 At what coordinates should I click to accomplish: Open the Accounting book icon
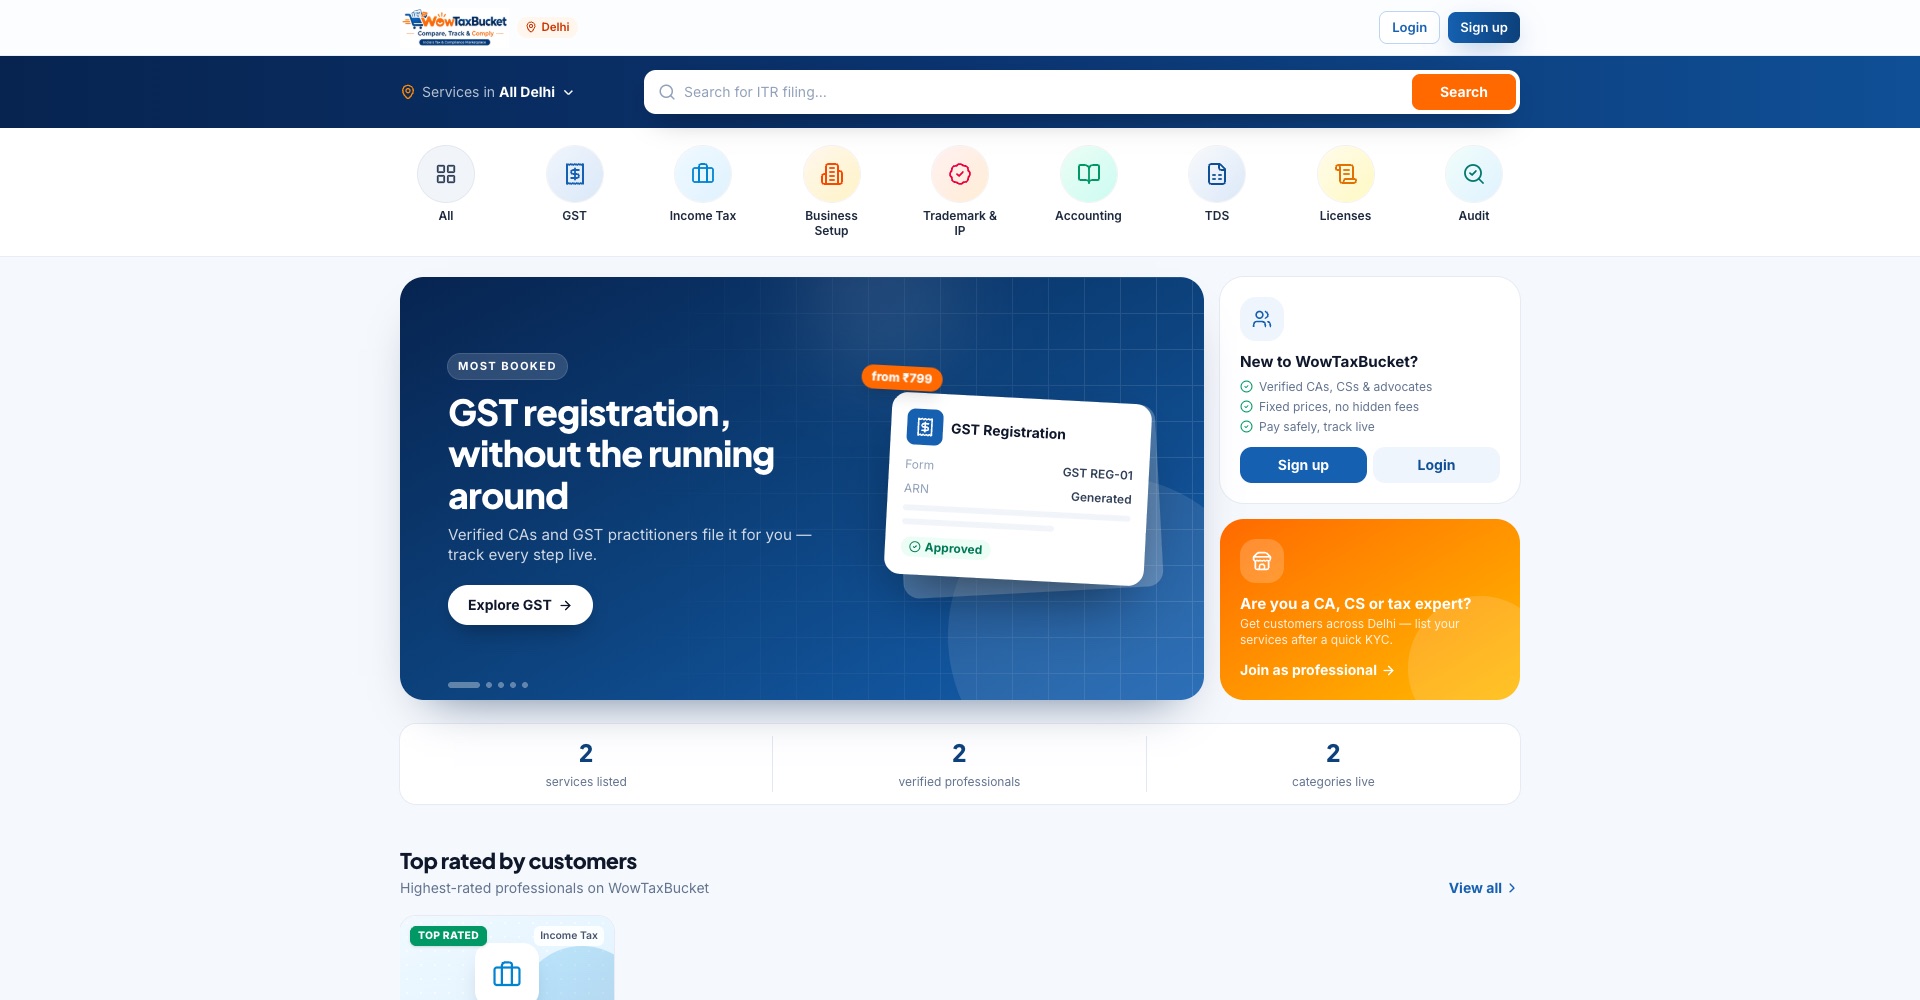pos(1089,174)
